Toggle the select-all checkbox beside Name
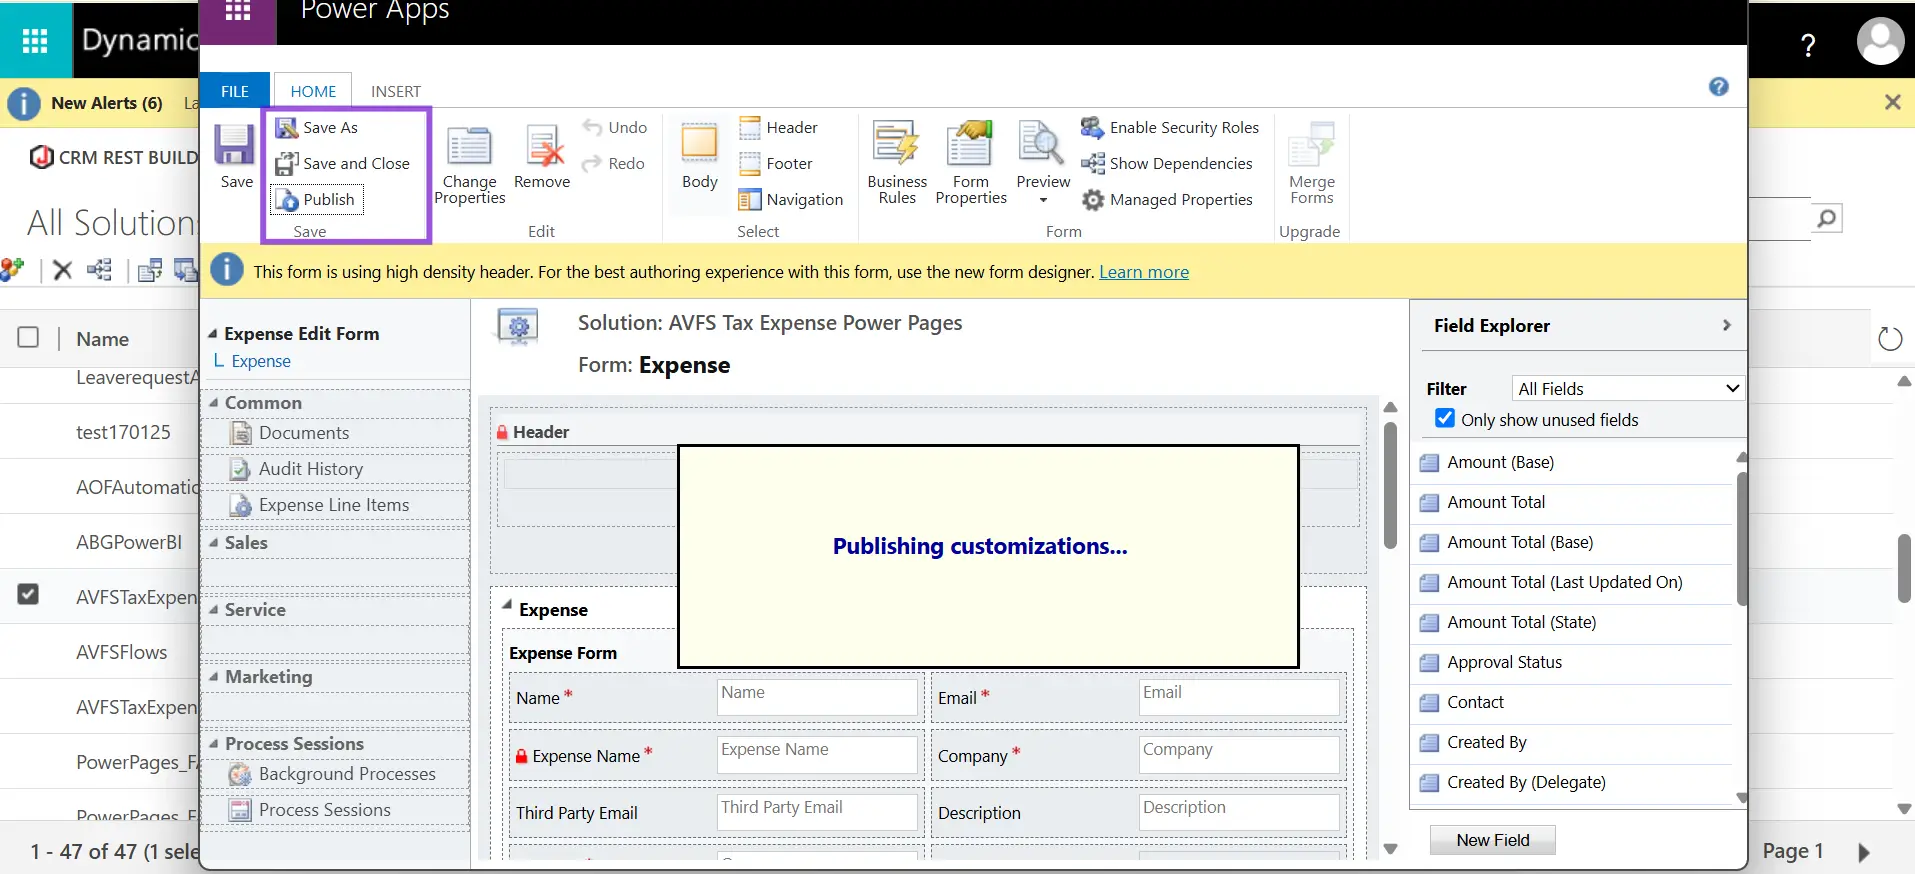 (x=28, y=338)
